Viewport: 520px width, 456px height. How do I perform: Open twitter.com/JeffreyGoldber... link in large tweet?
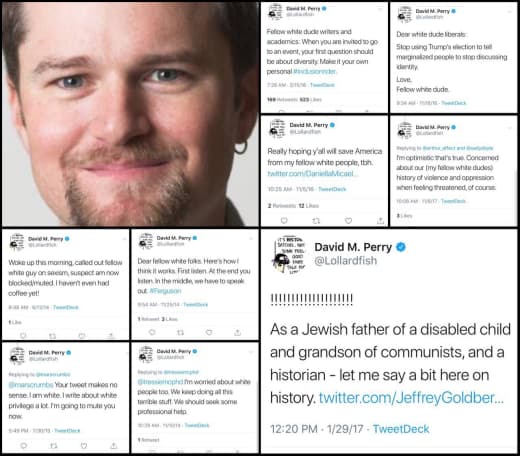[x=411, y=398]
